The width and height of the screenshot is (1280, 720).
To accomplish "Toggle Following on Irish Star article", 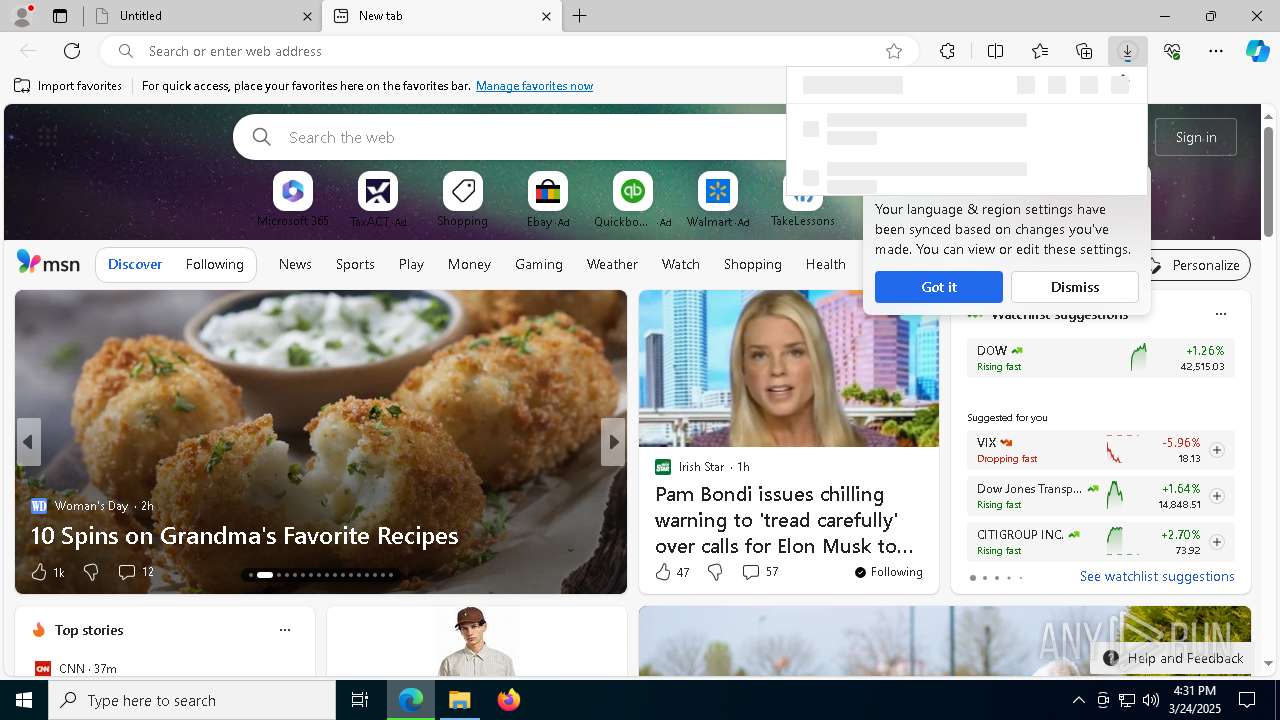I will click(888, 572).
